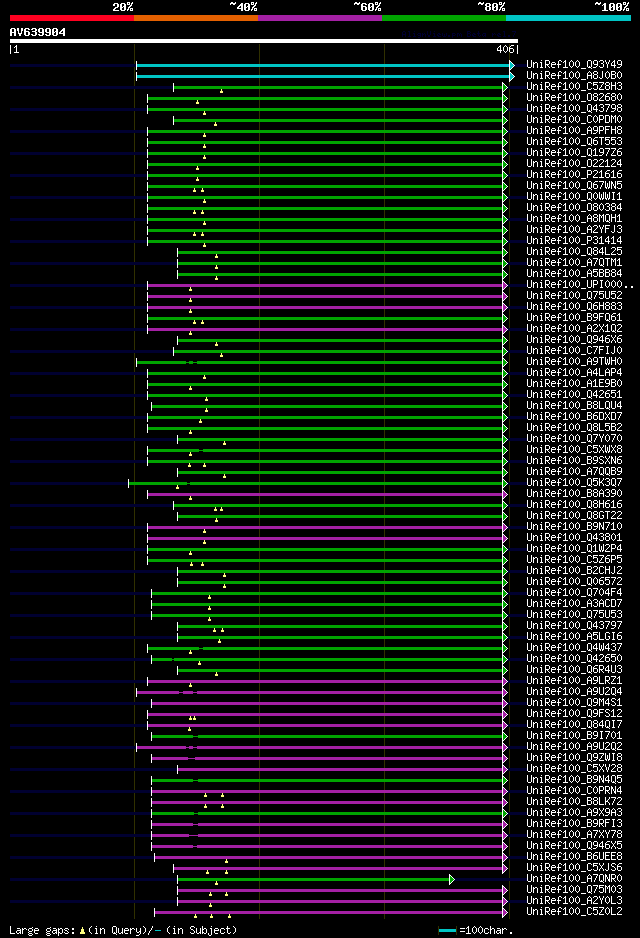Select hit label UniRef100_C5Z8H3

574,86
